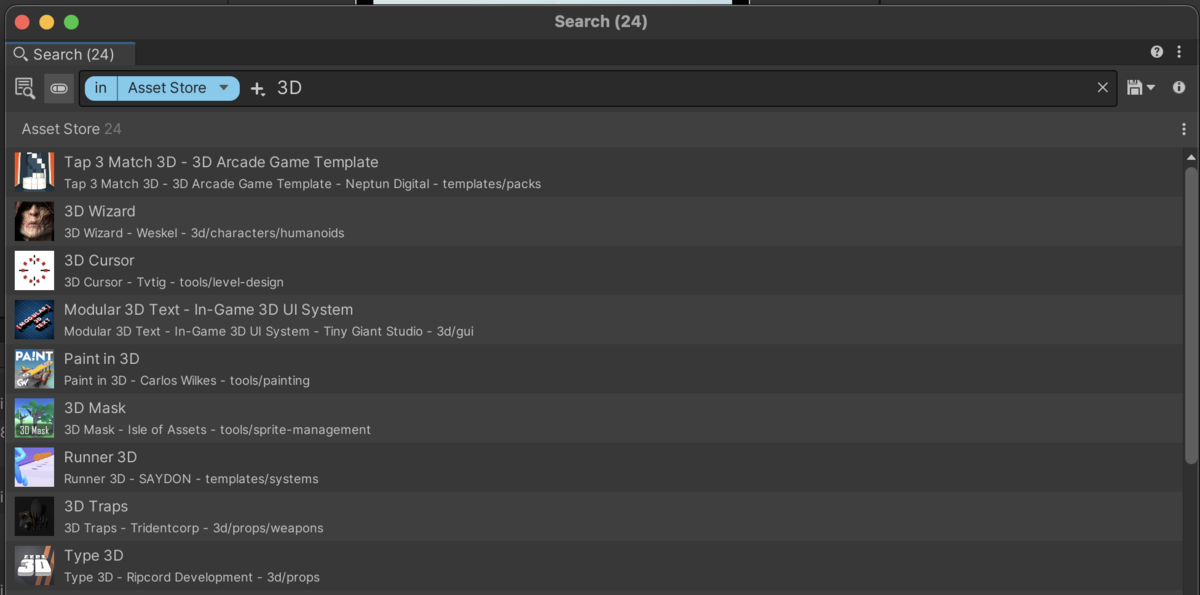Show result details with the info icon
Viewport: 1200px width, 595px height.
click(x=1178, y=88)
